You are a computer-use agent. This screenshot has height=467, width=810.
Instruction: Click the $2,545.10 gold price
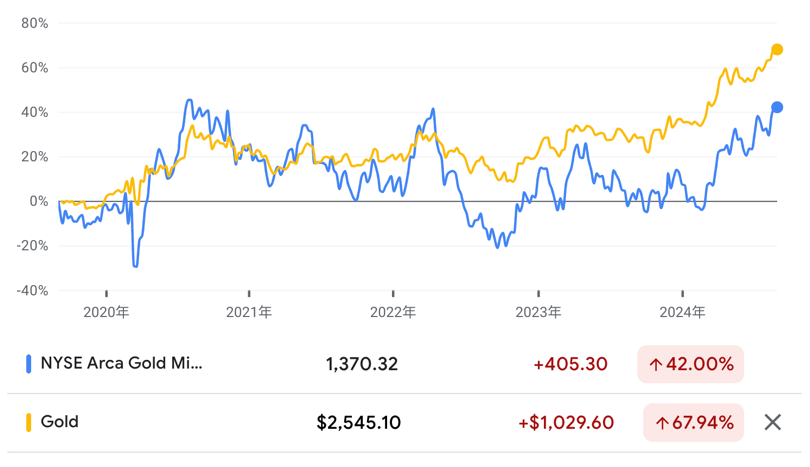click(359, 423)
